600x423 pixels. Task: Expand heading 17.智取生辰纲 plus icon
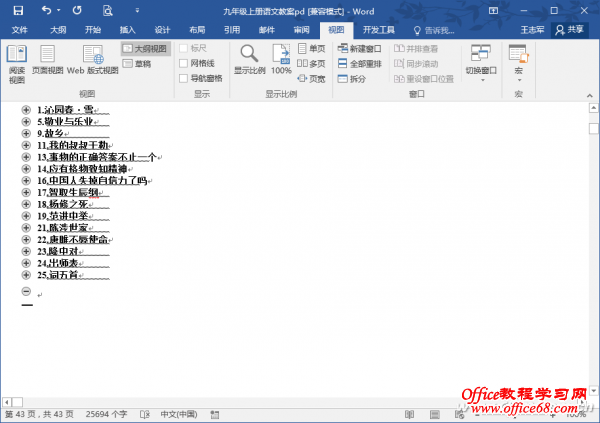(x=26, y=192)
